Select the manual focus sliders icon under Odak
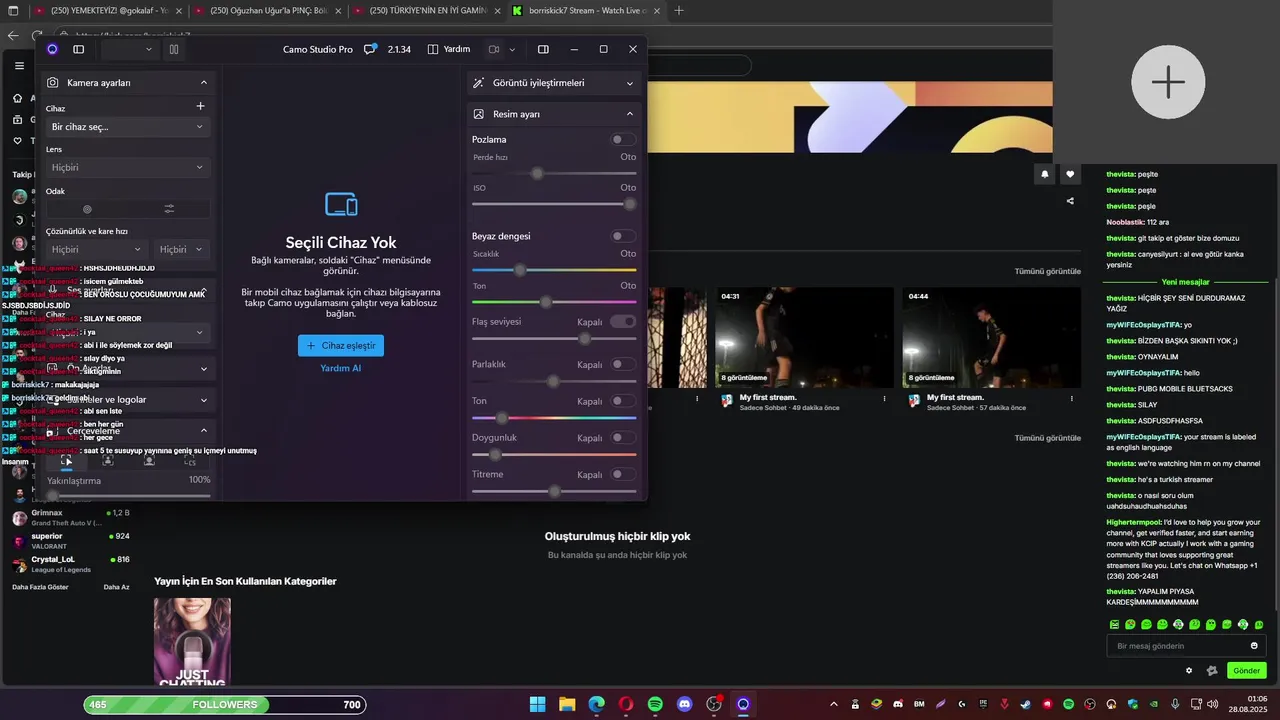 point(169,209)
